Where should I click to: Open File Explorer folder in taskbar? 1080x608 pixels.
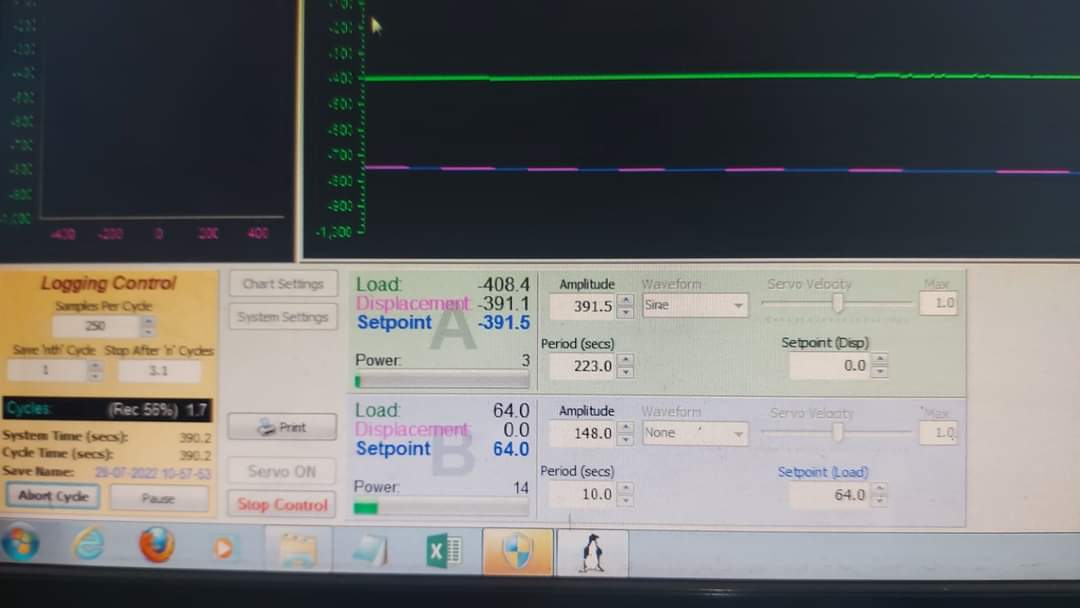click(x=297, y=551)
